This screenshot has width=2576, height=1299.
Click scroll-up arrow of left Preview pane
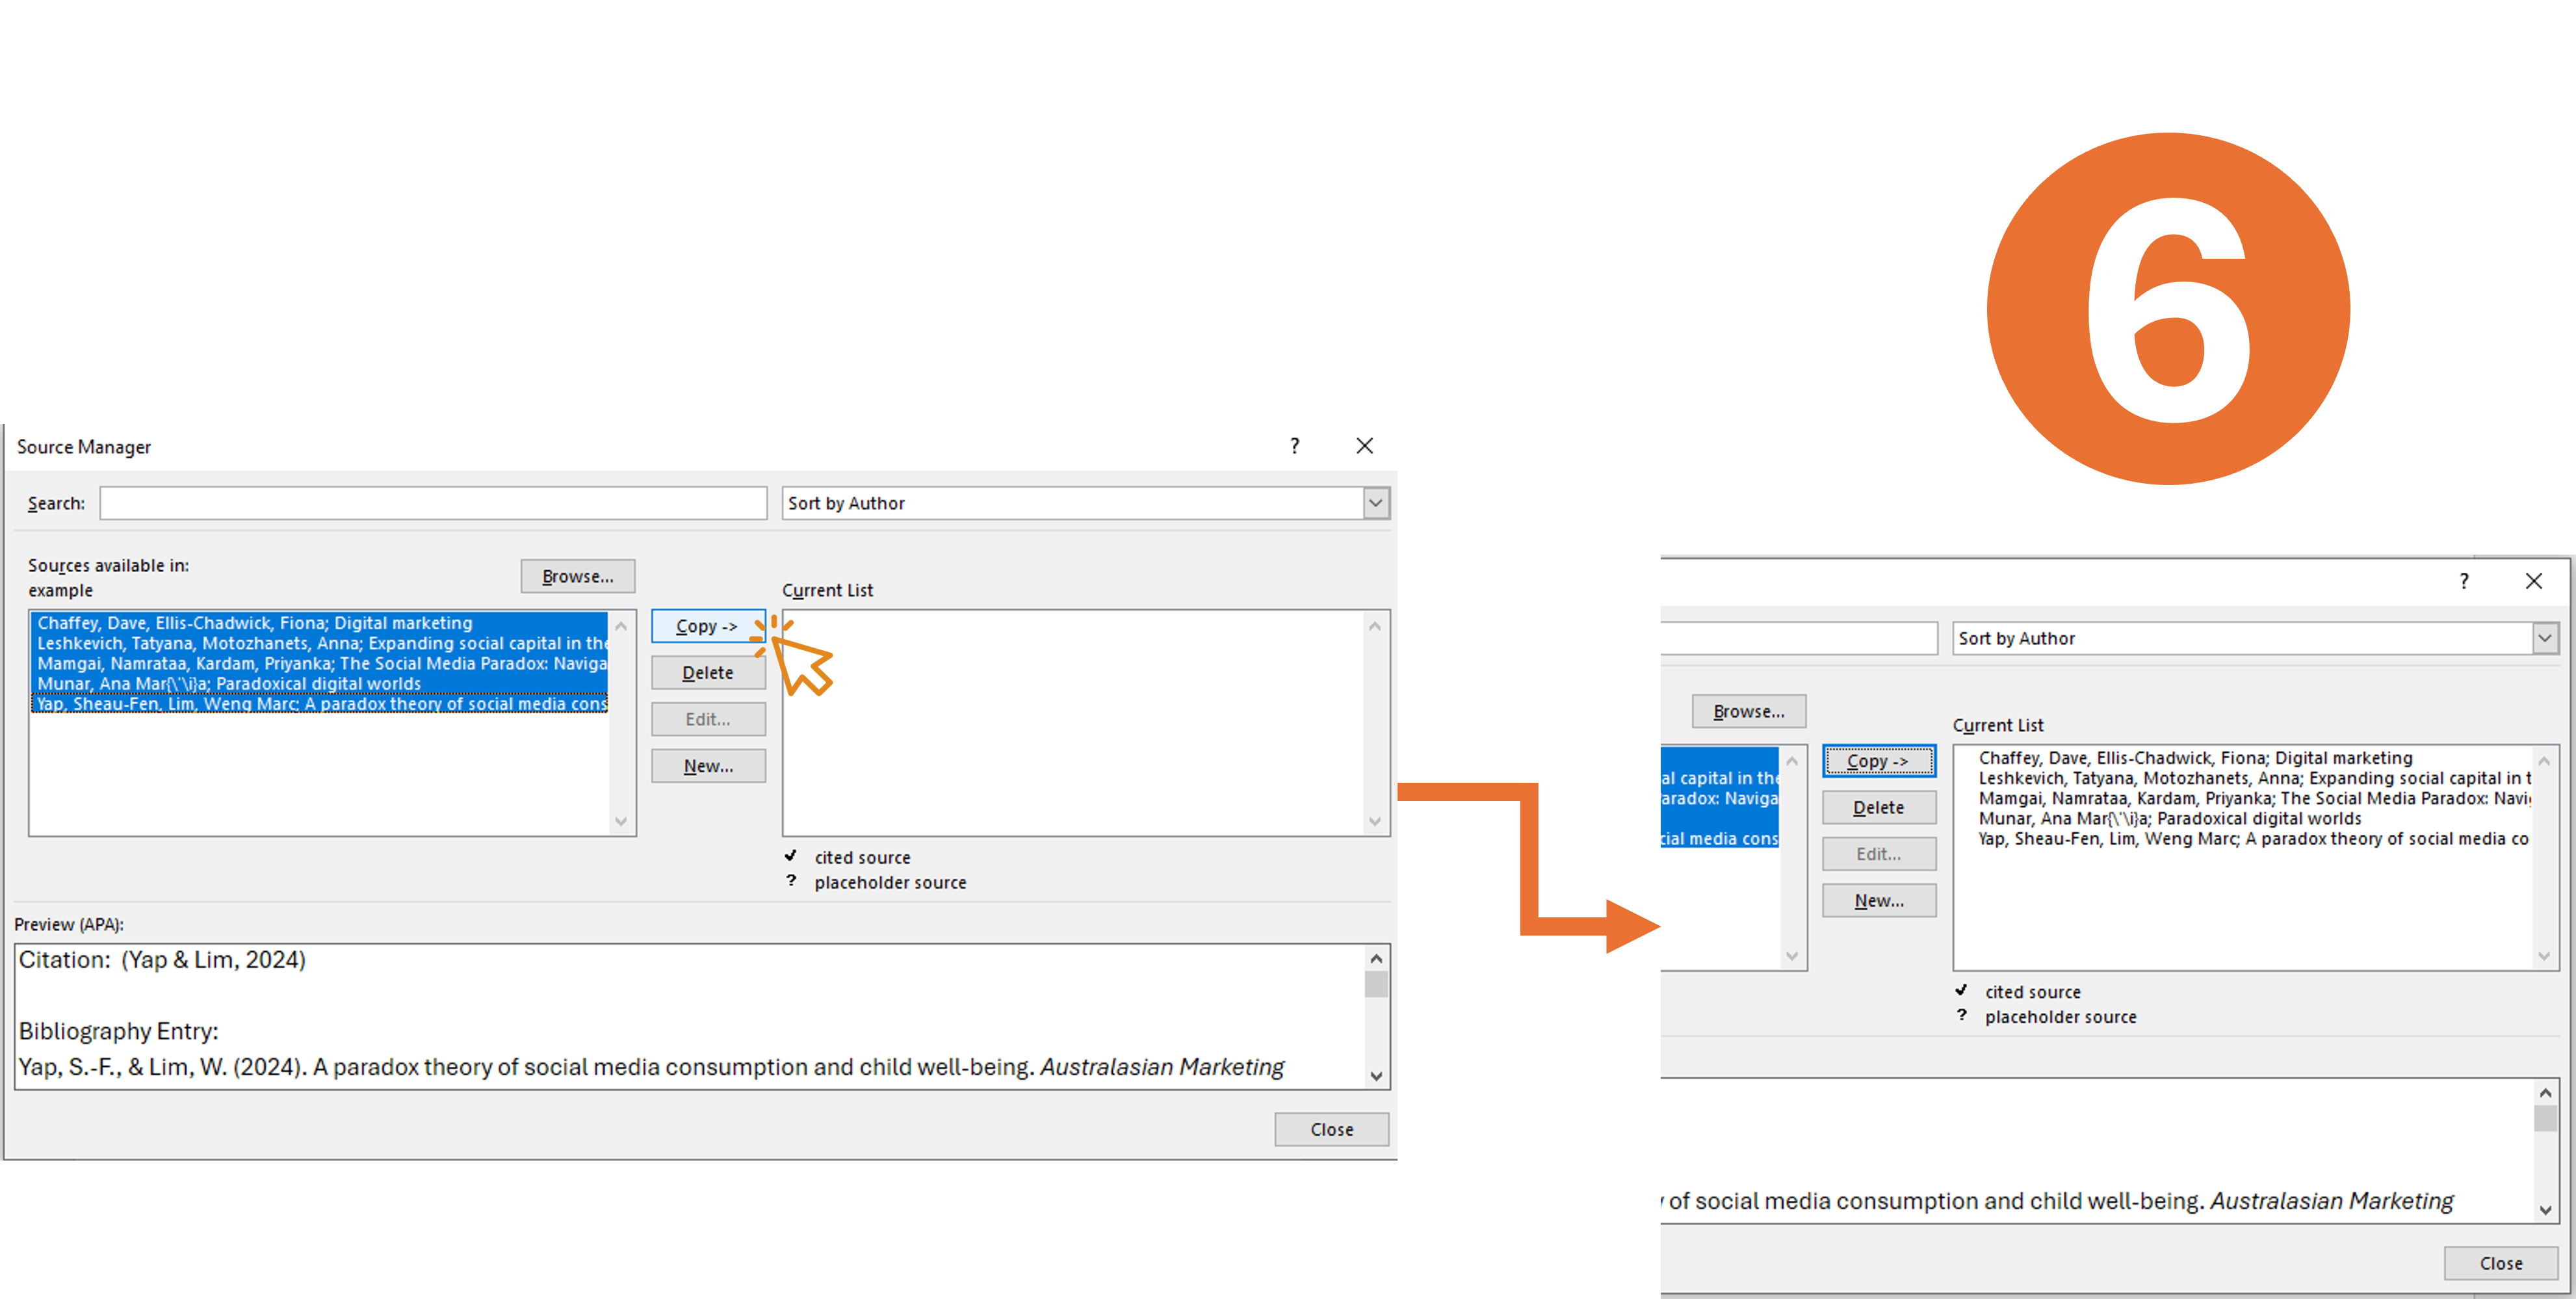[x=1376, y=959]
